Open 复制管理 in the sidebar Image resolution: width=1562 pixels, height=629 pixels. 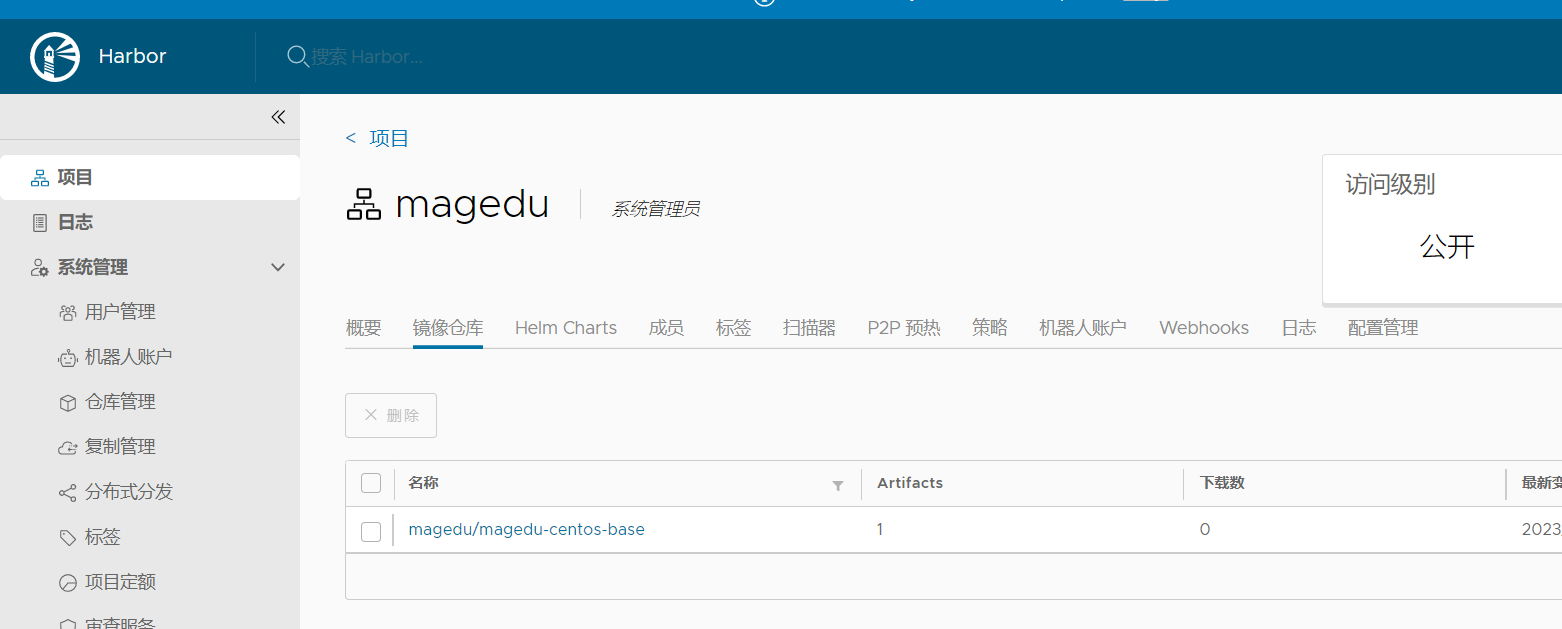tap(120, 448)
